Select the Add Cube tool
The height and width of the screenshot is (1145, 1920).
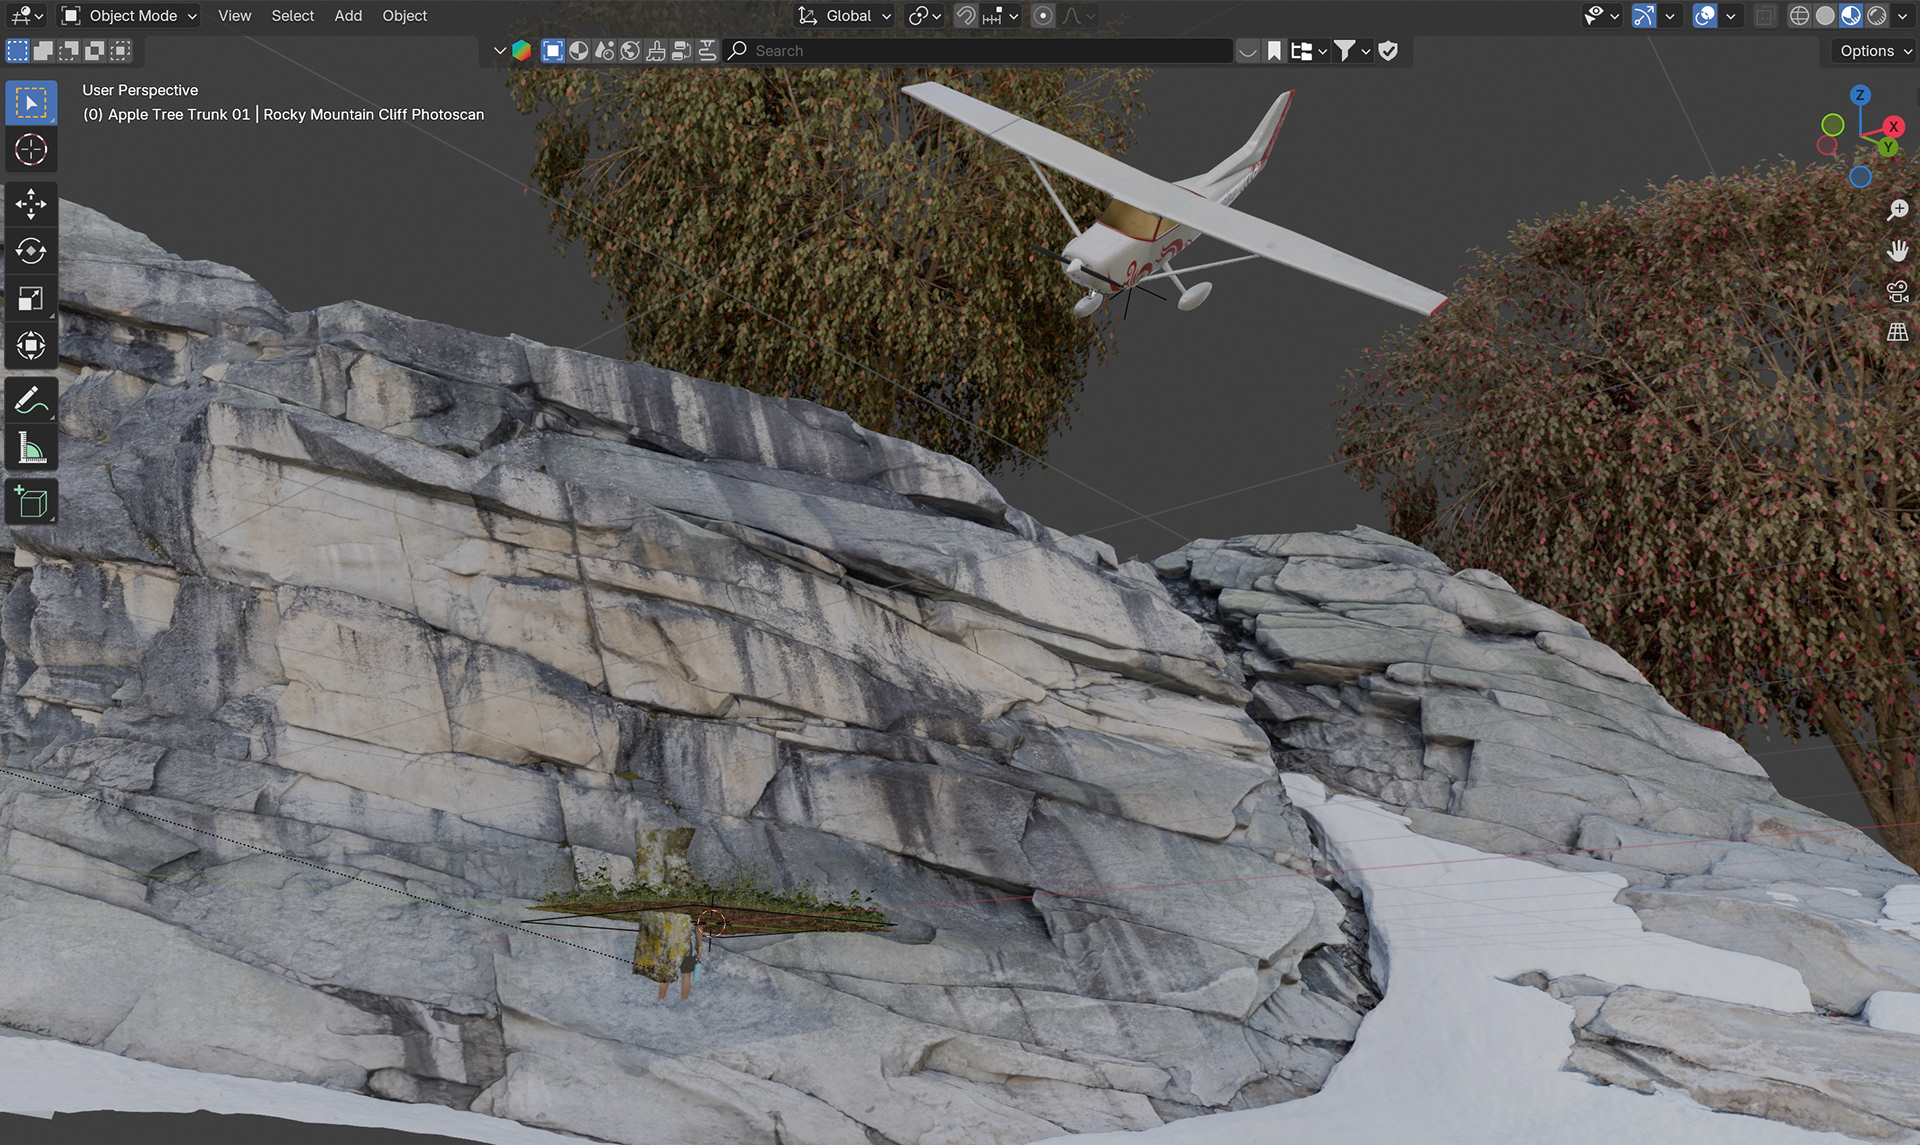tap(31, 502)
